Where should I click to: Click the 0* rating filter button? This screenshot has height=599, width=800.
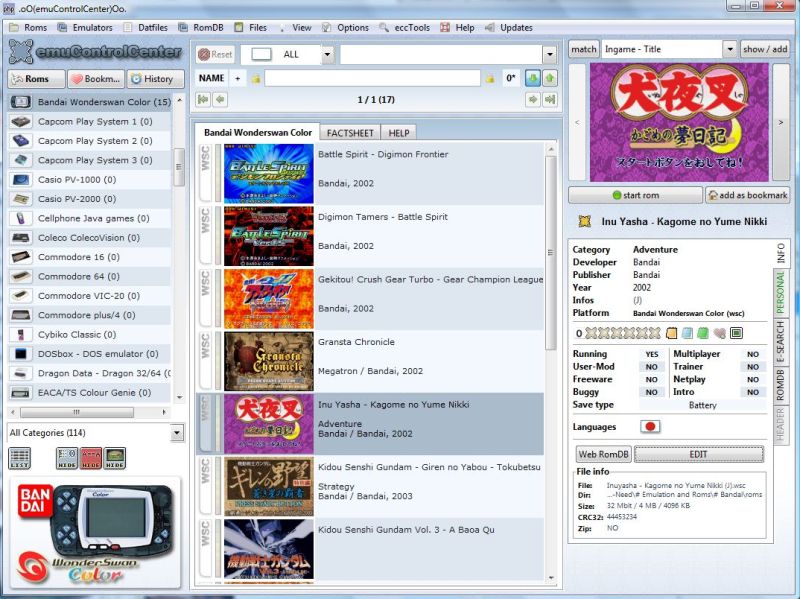511,78
